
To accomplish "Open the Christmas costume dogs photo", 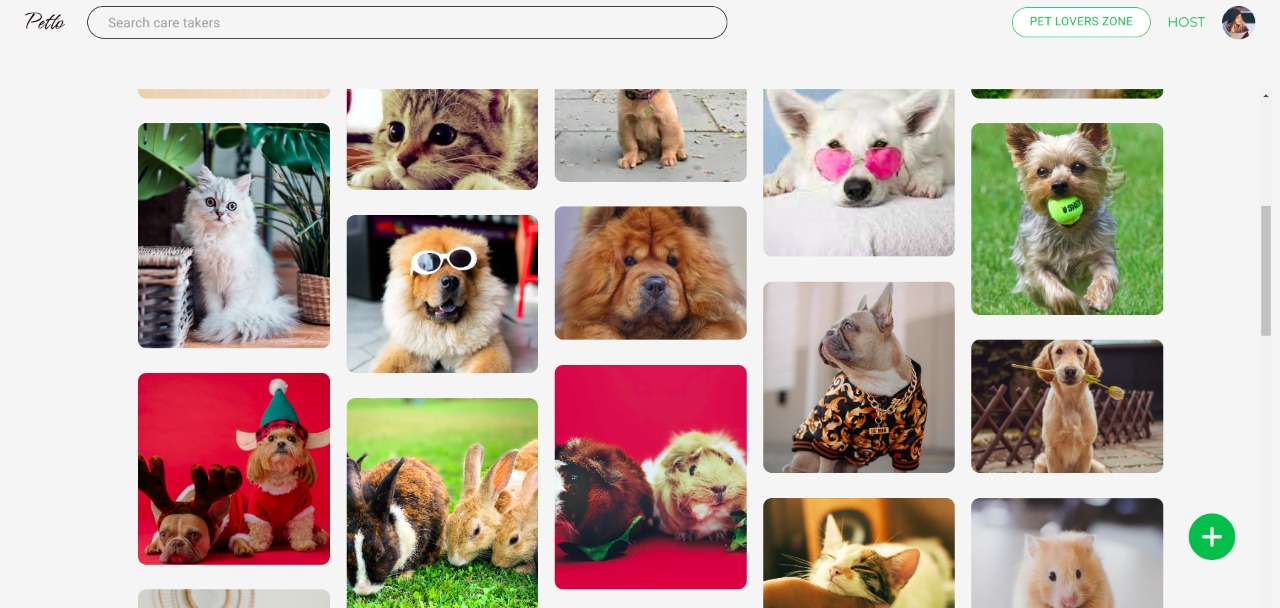I will (x=234, y=469).
